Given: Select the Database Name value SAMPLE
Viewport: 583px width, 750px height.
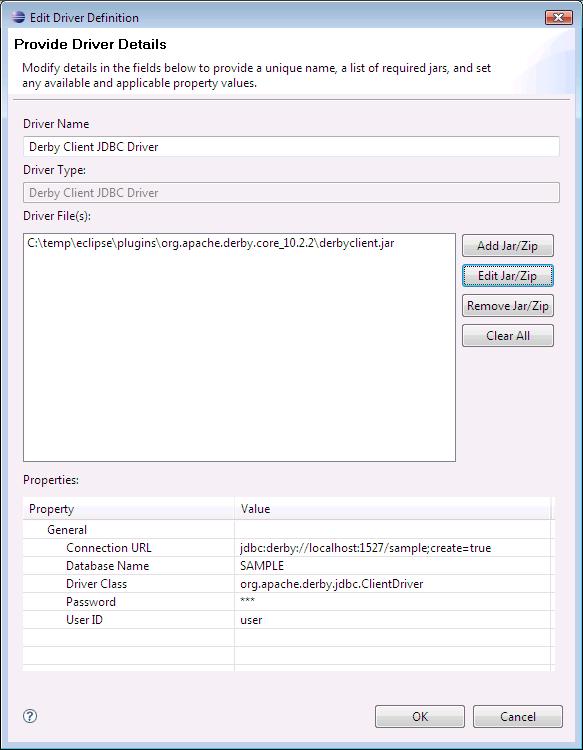Looking at the screenshot, I should click(x=262, y=566).
